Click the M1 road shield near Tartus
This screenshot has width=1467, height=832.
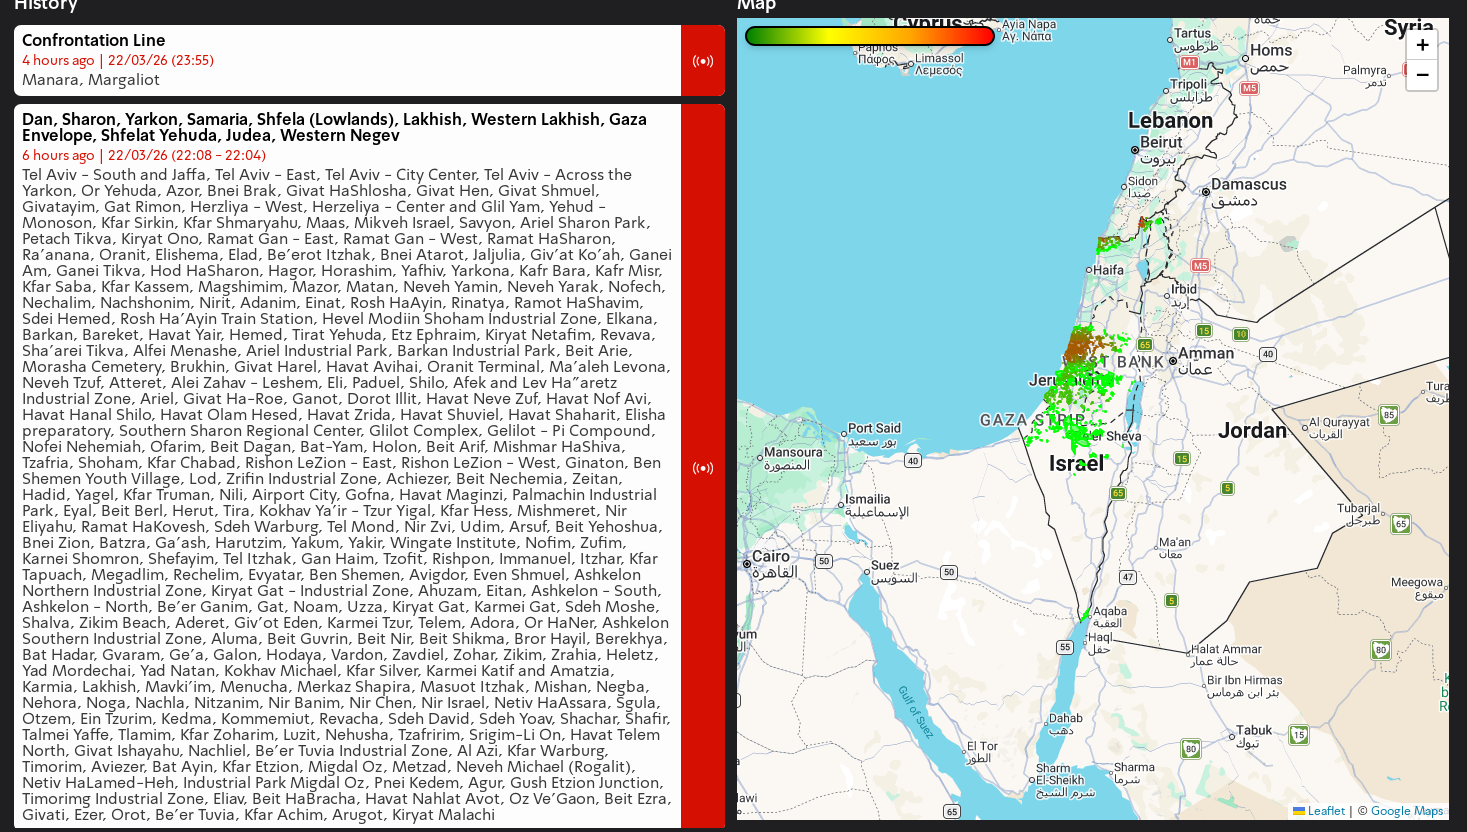[1189, 62]
